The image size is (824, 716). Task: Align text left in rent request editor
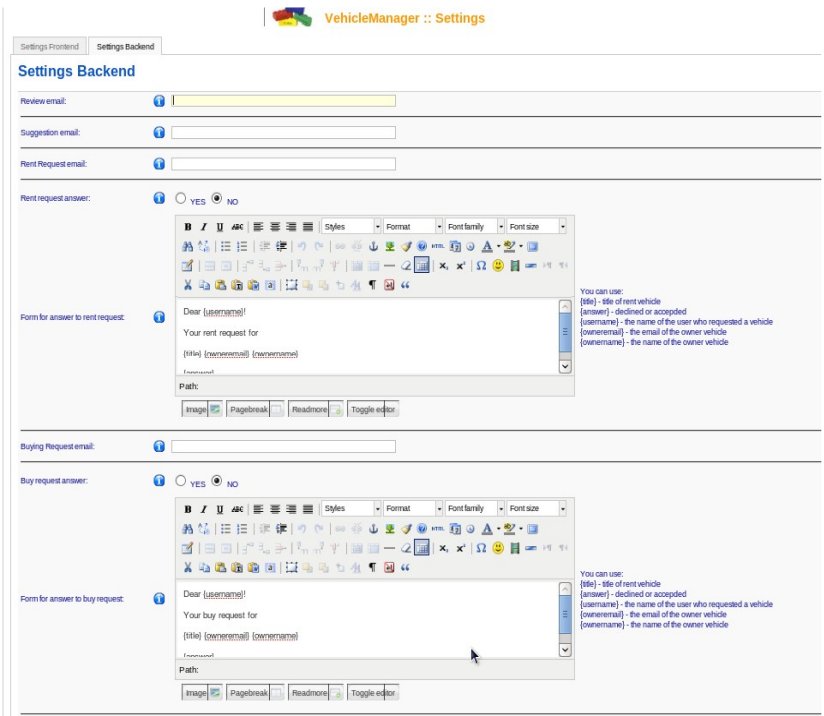258,227
